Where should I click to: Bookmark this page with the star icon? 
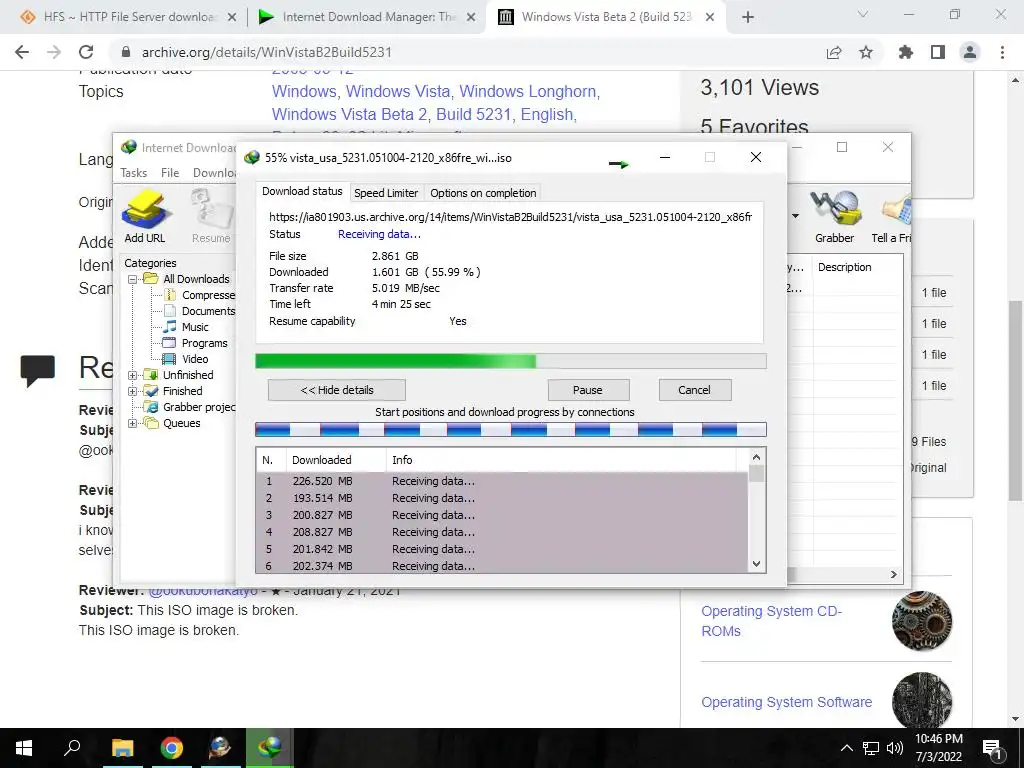pyautogui.click(x=866, y=52)
